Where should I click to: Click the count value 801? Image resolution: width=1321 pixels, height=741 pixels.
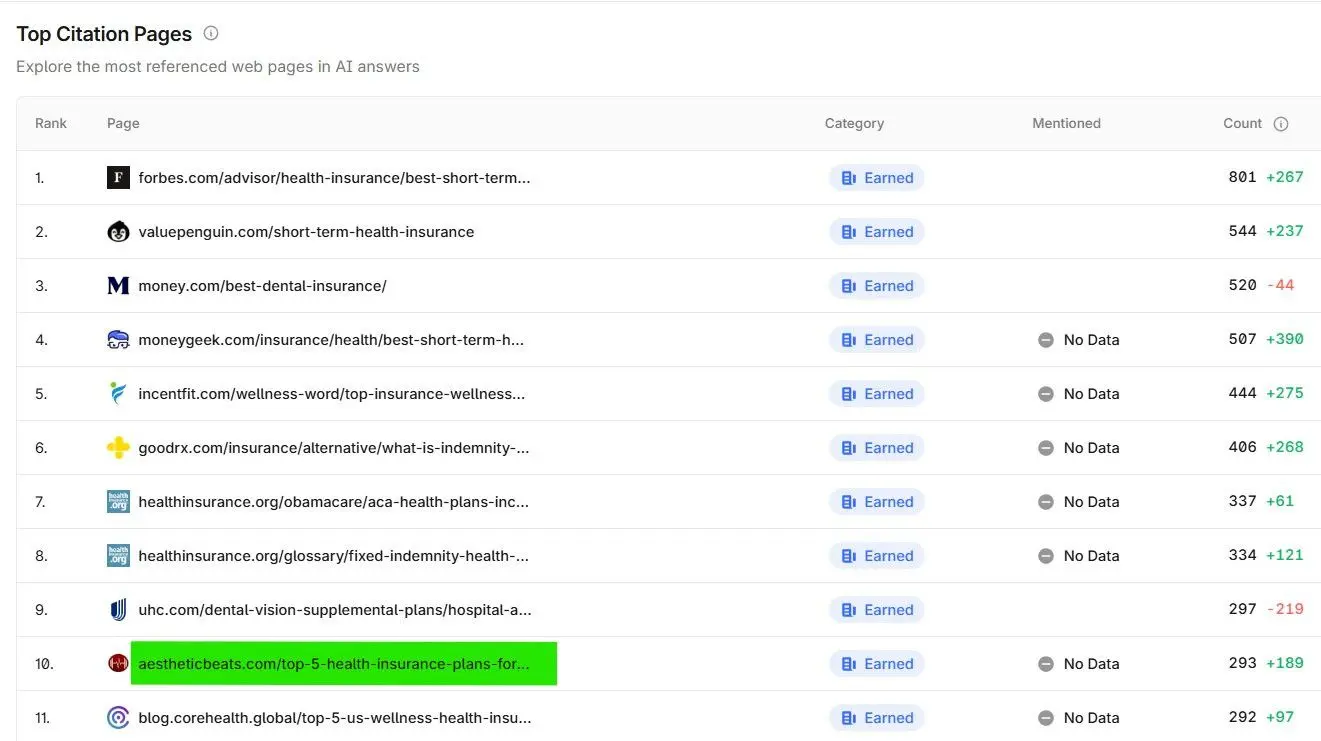pyautogui.click(x=1242, y=178)
